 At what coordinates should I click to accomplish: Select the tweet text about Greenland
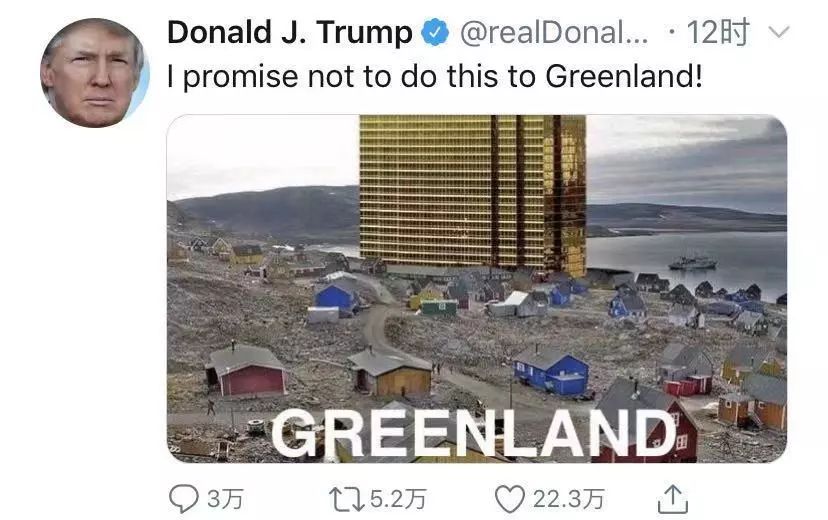pyautogui.click(x=435, y=77)
